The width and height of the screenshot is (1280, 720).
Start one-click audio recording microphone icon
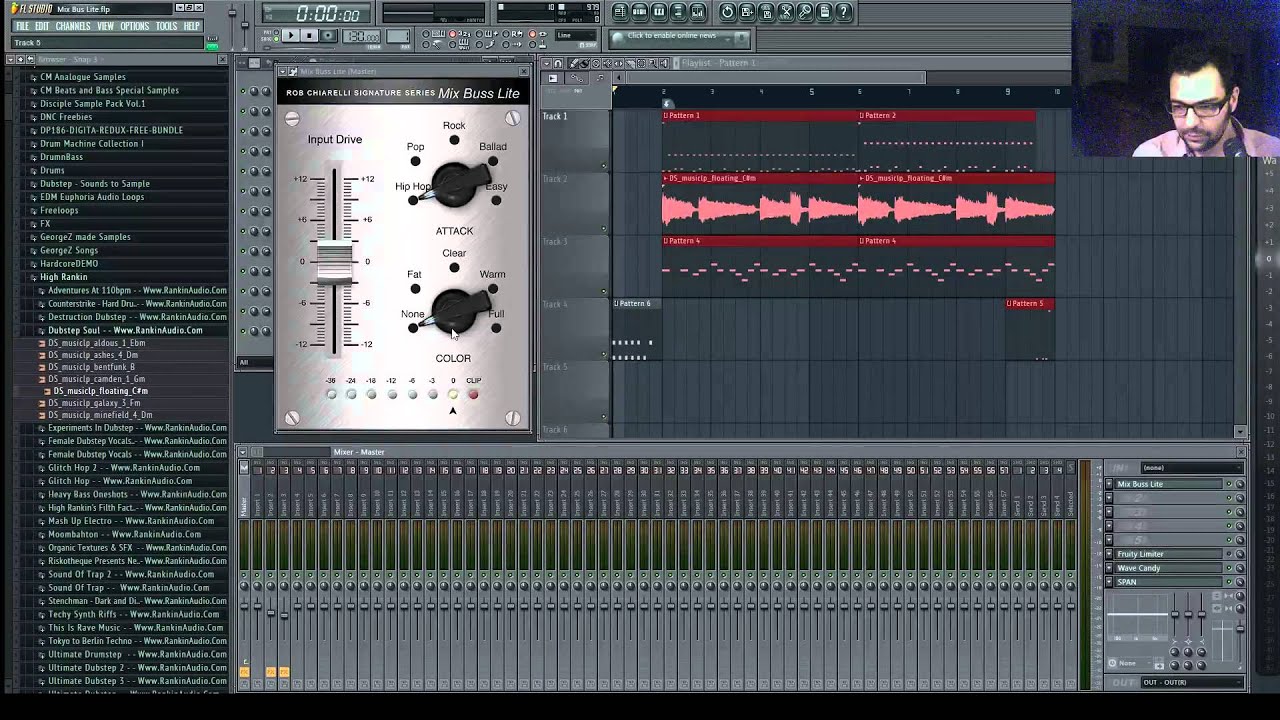coord(805,12)
